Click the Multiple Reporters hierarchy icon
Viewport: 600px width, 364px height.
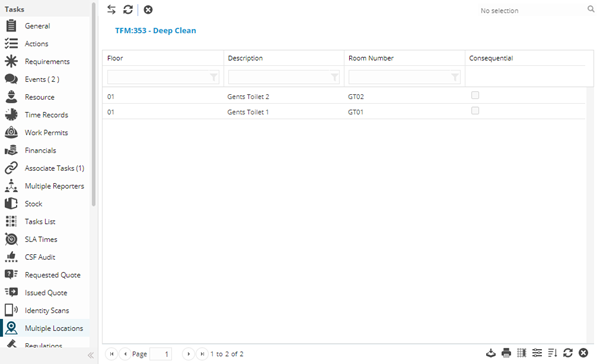tap(11, 186)
